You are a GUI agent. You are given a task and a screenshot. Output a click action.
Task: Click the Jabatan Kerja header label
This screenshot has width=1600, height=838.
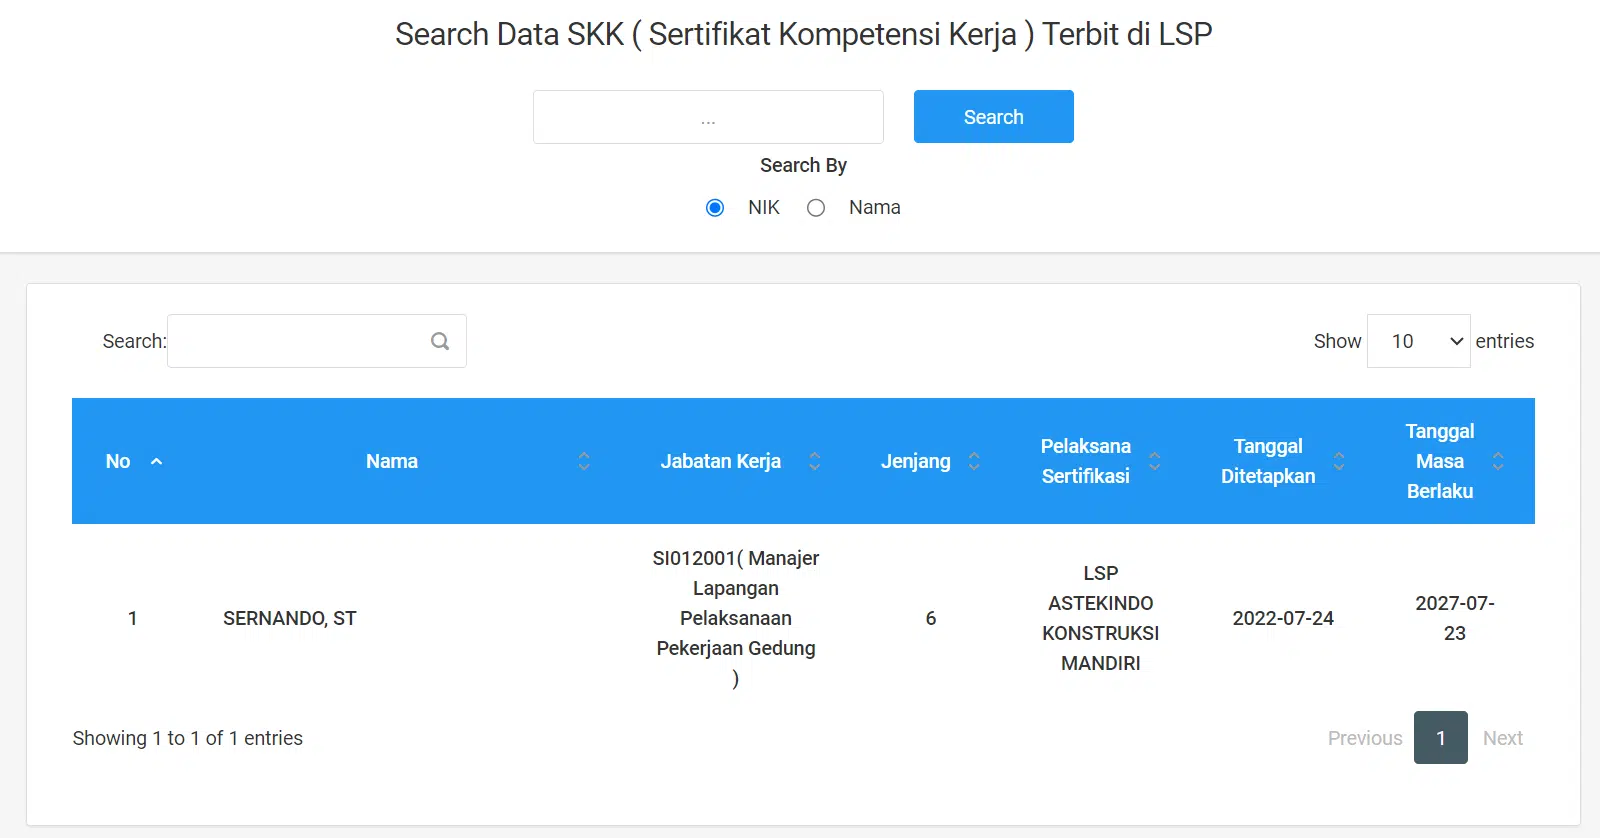point(720,461)
